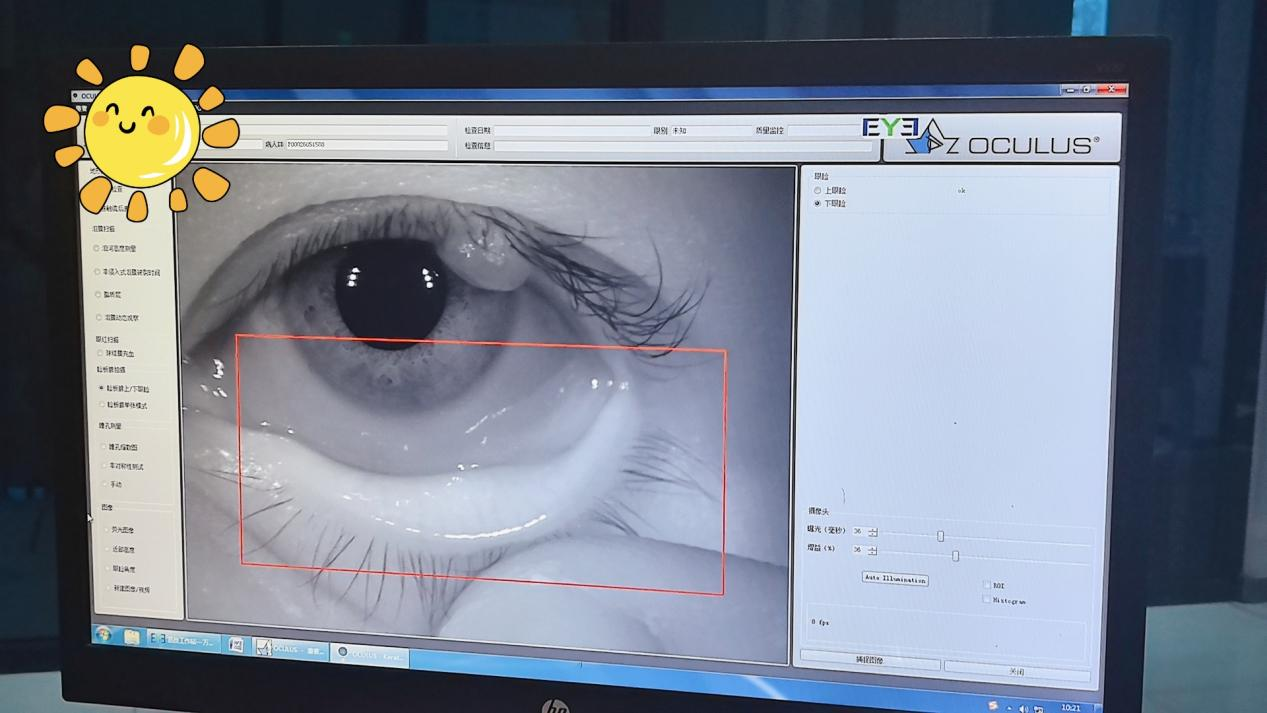1267x713 pixels.
Task: Open the taskbar clock showing 10:21
Action: coord(1070,708)
